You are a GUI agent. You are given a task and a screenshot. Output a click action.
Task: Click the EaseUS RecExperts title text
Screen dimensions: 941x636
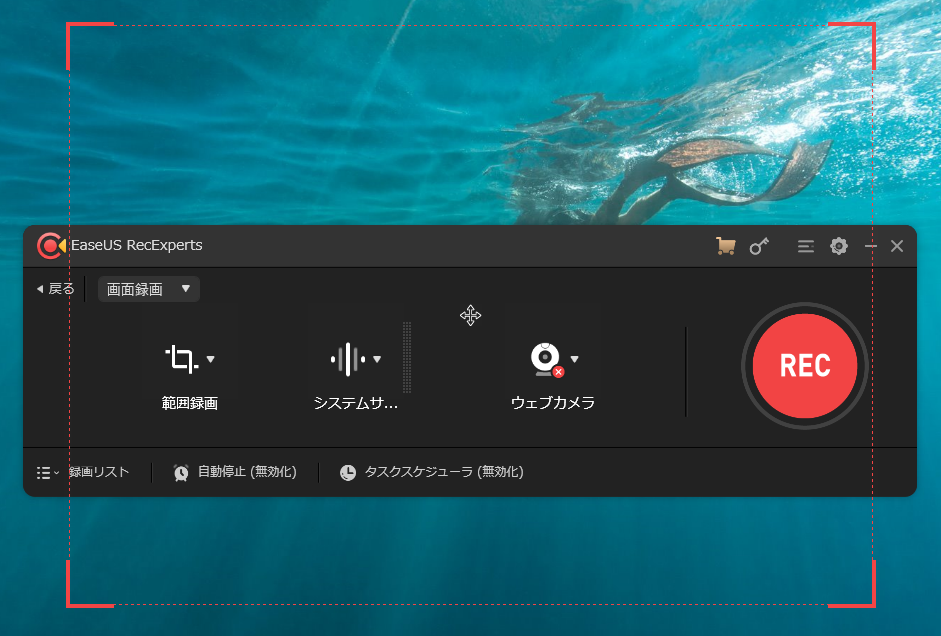point(137,245)
